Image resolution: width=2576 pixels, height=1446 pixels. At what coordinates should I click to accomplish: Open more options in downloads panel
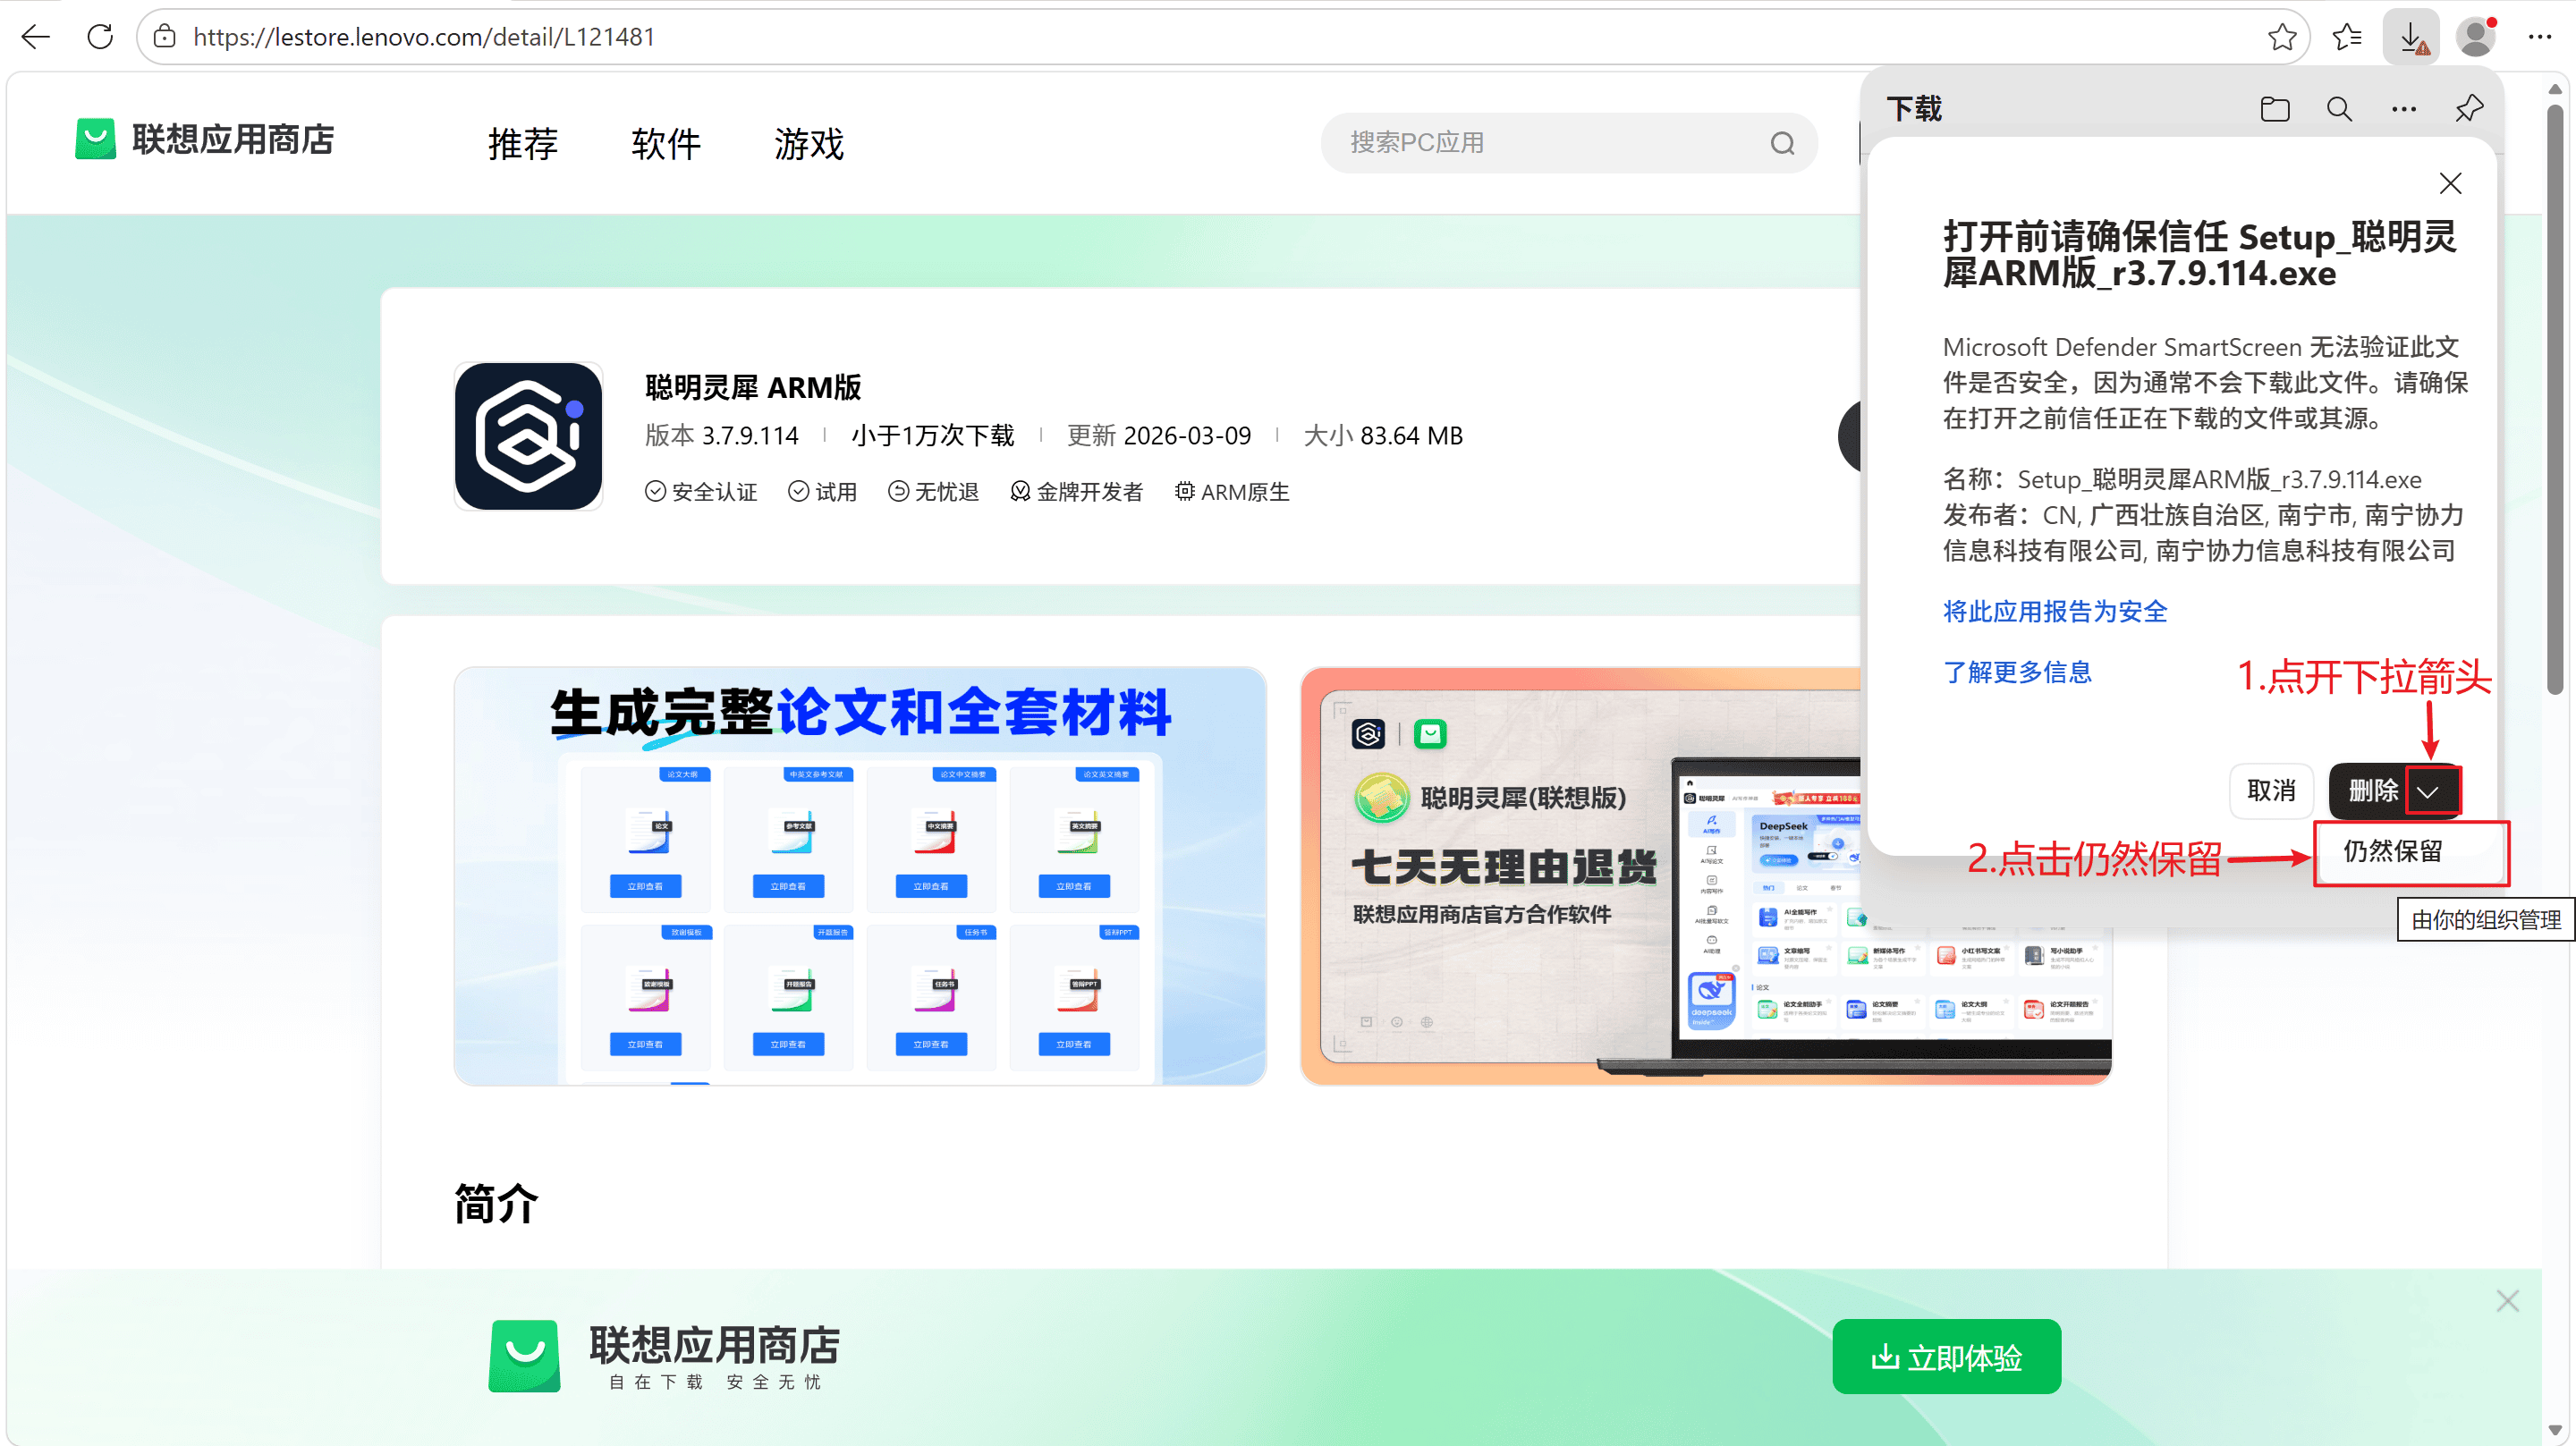2404,108
